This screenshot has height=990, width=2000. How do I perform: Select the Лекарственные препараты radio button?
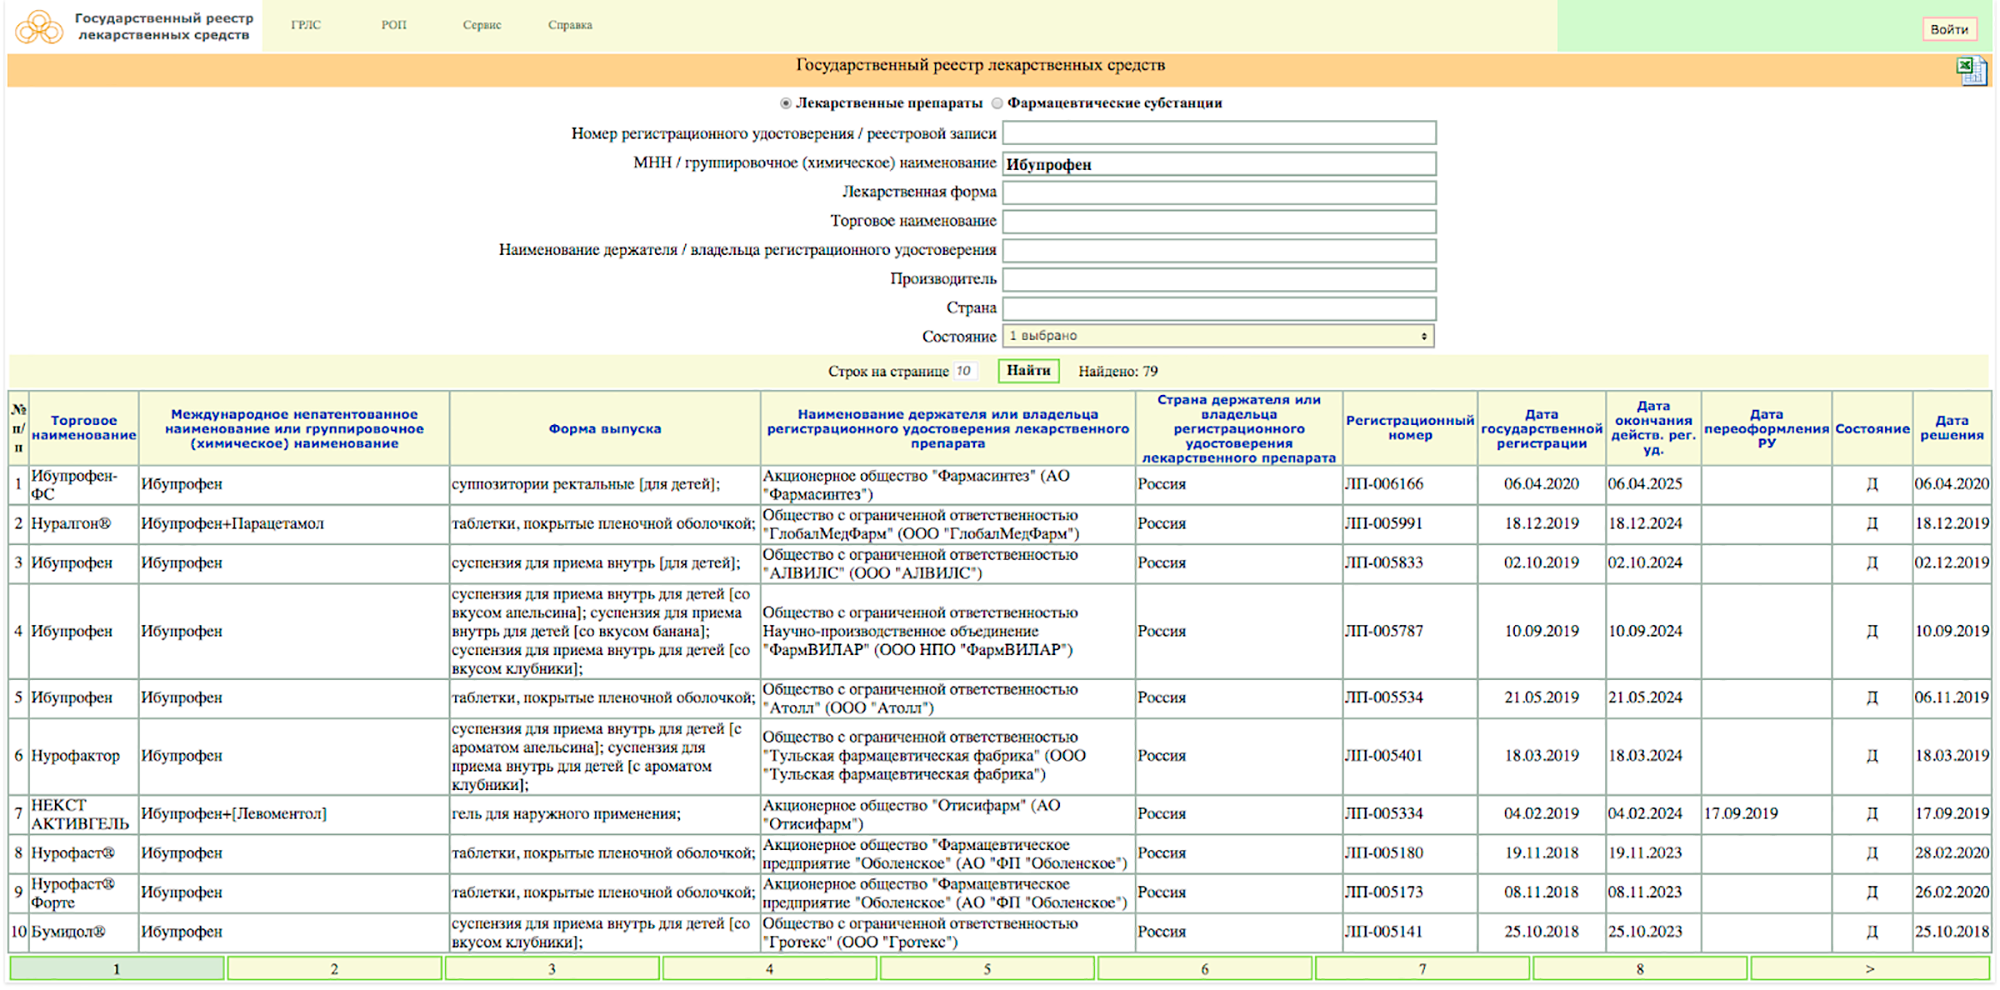point(786,103)
